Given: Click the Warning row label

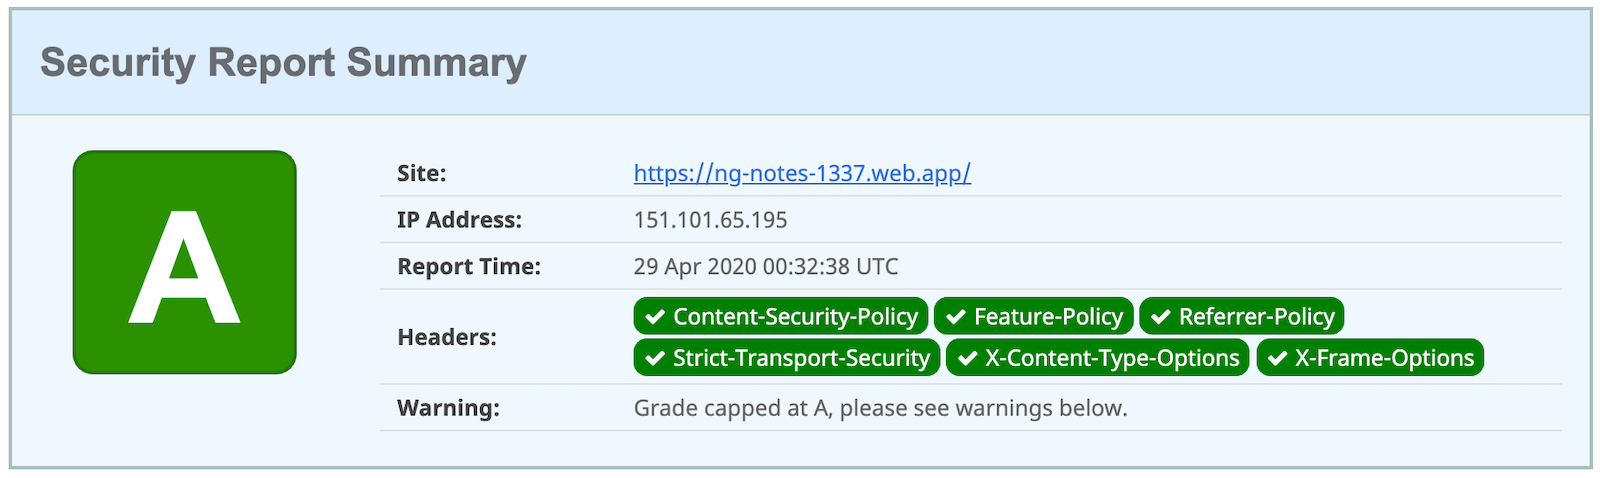Looking at the screenshot, I should (x=448, y=408).
